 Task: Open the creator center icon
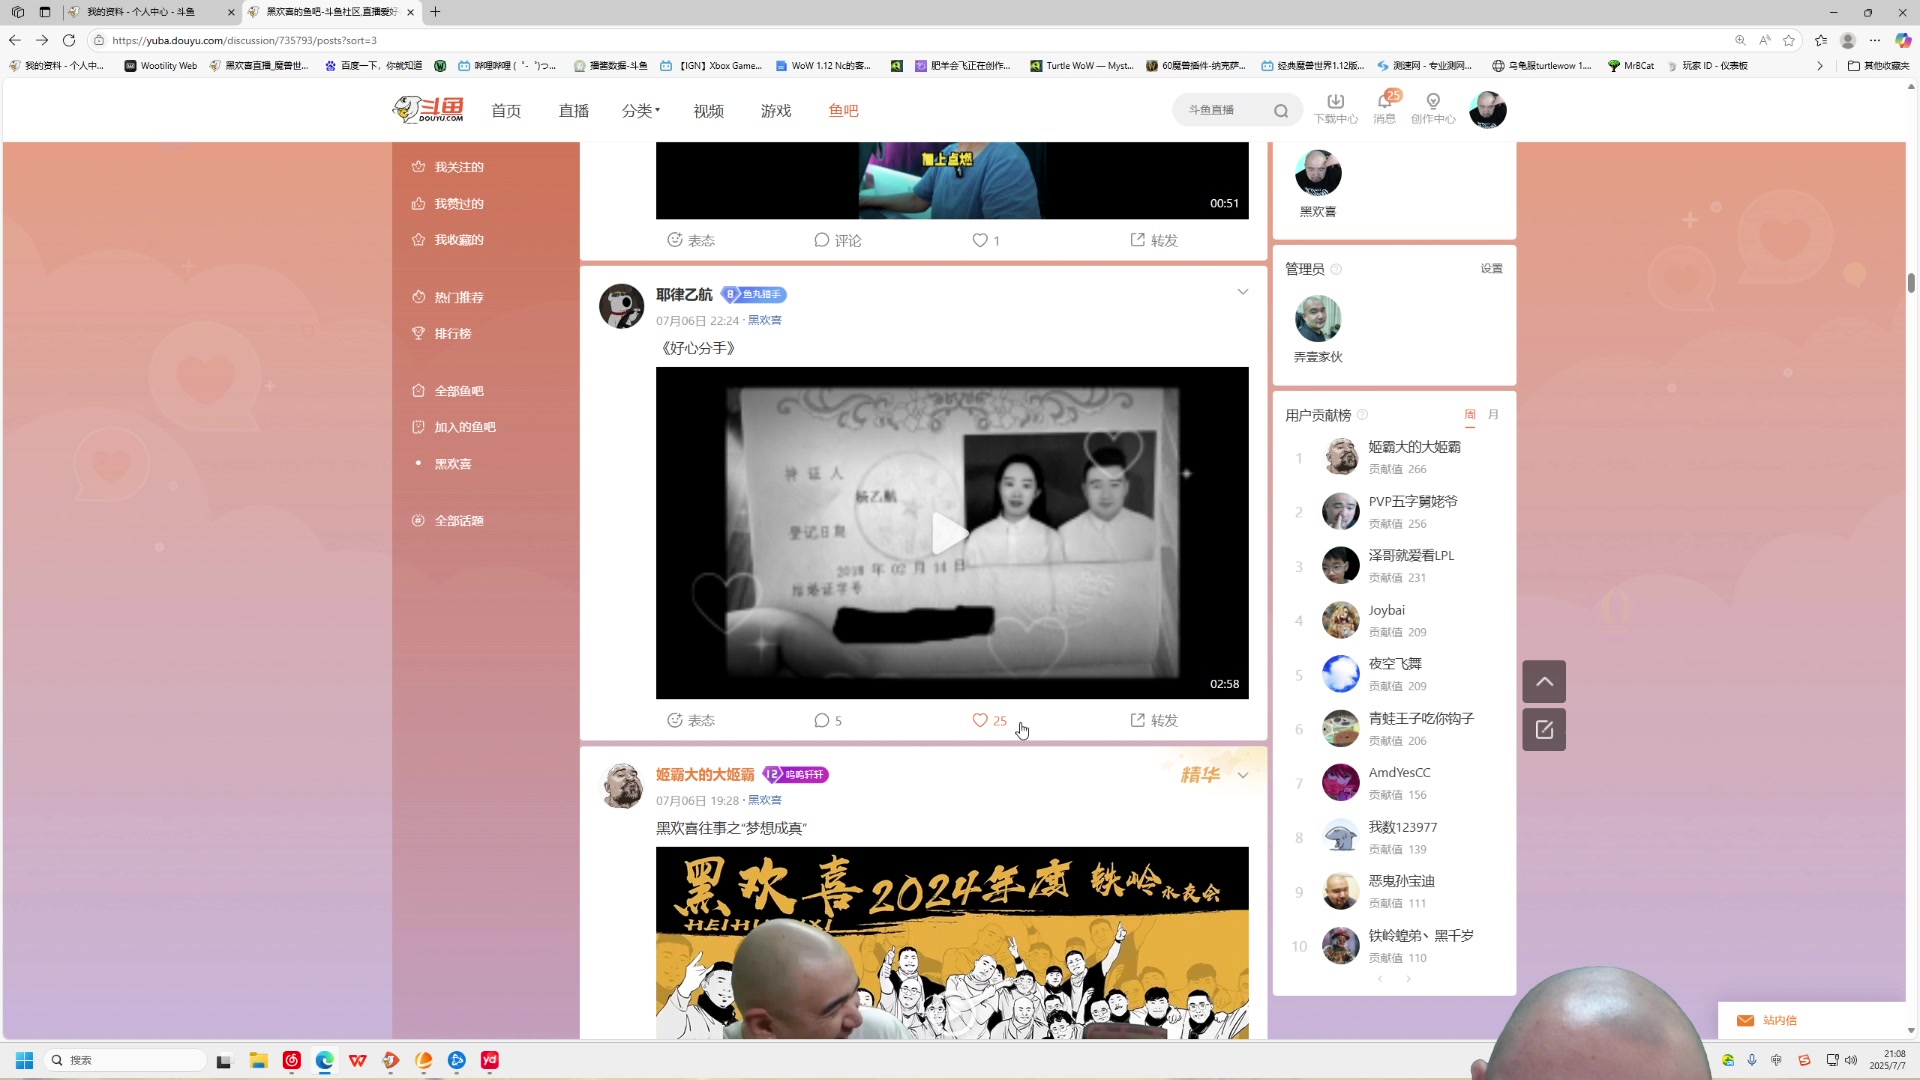coord(1433,108)
